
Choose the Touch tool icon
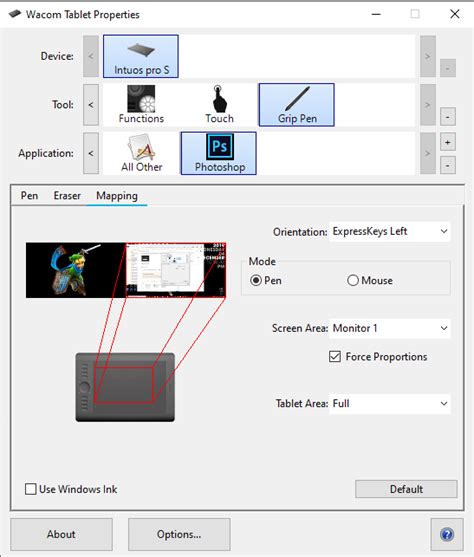click(x=219, y=105)
